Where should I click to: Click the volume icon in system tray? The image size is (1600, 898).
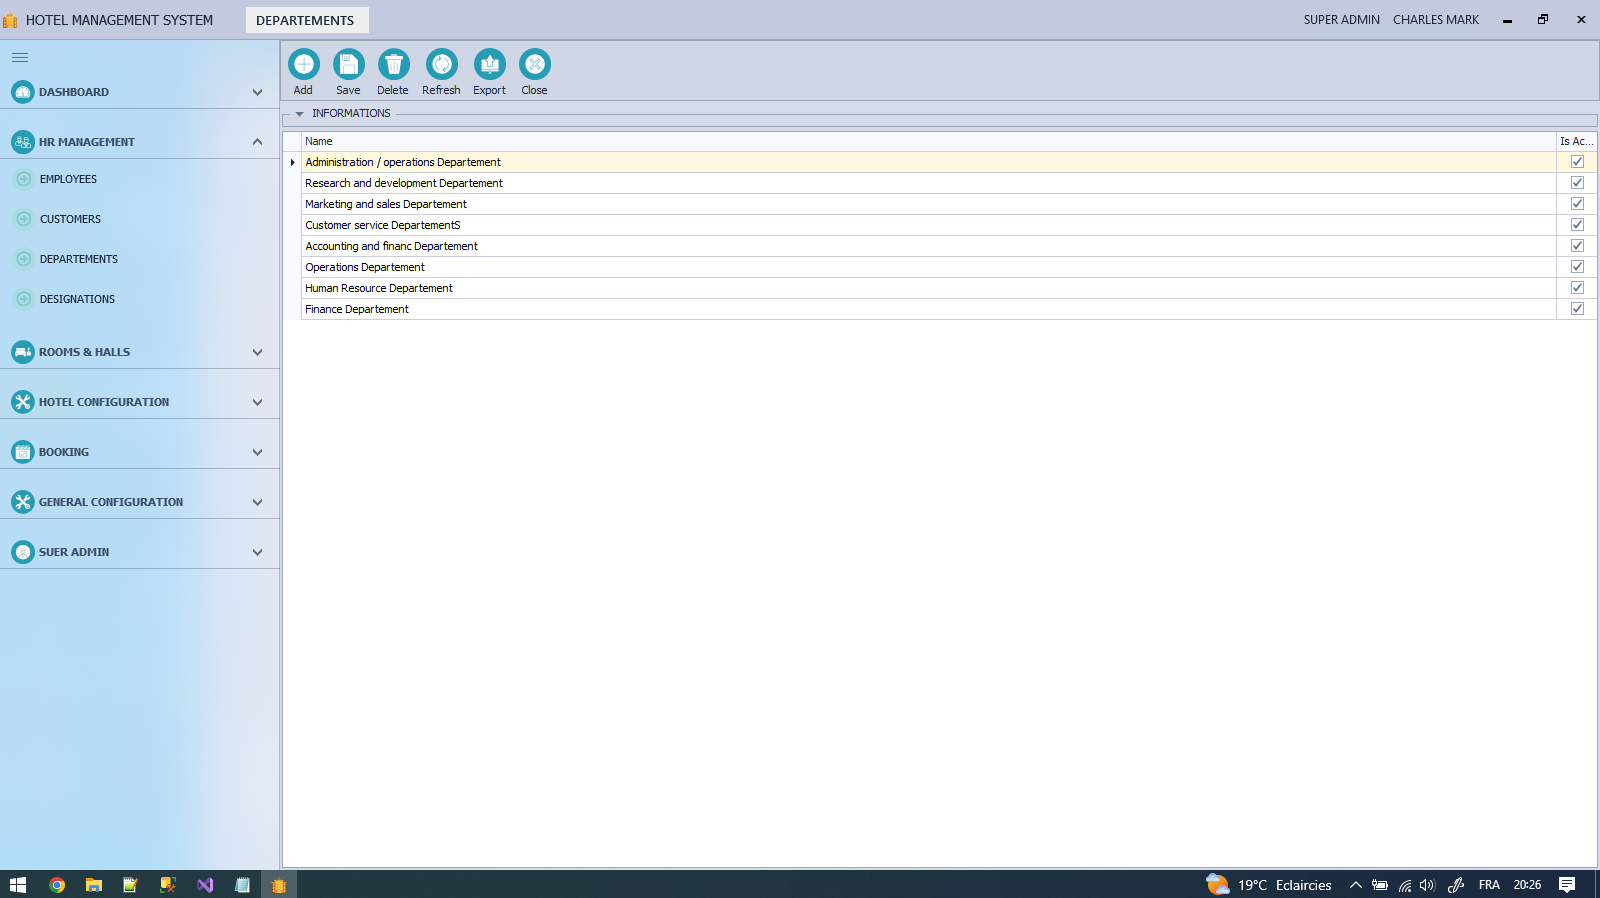click(x=1427, y=885)
